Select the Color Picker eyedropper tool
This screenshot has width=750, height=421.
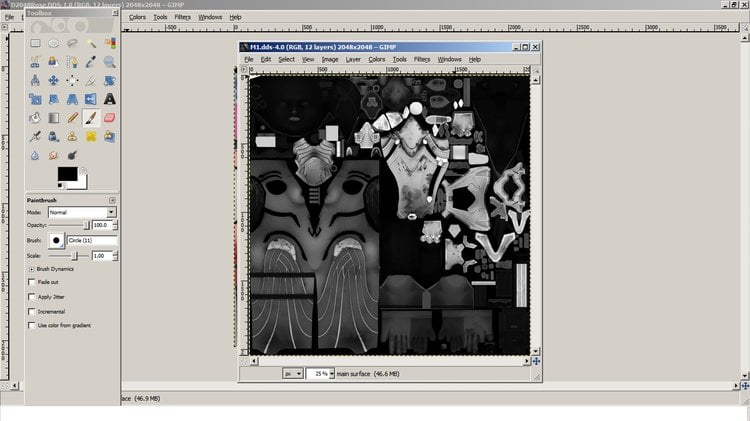[91, 62]
